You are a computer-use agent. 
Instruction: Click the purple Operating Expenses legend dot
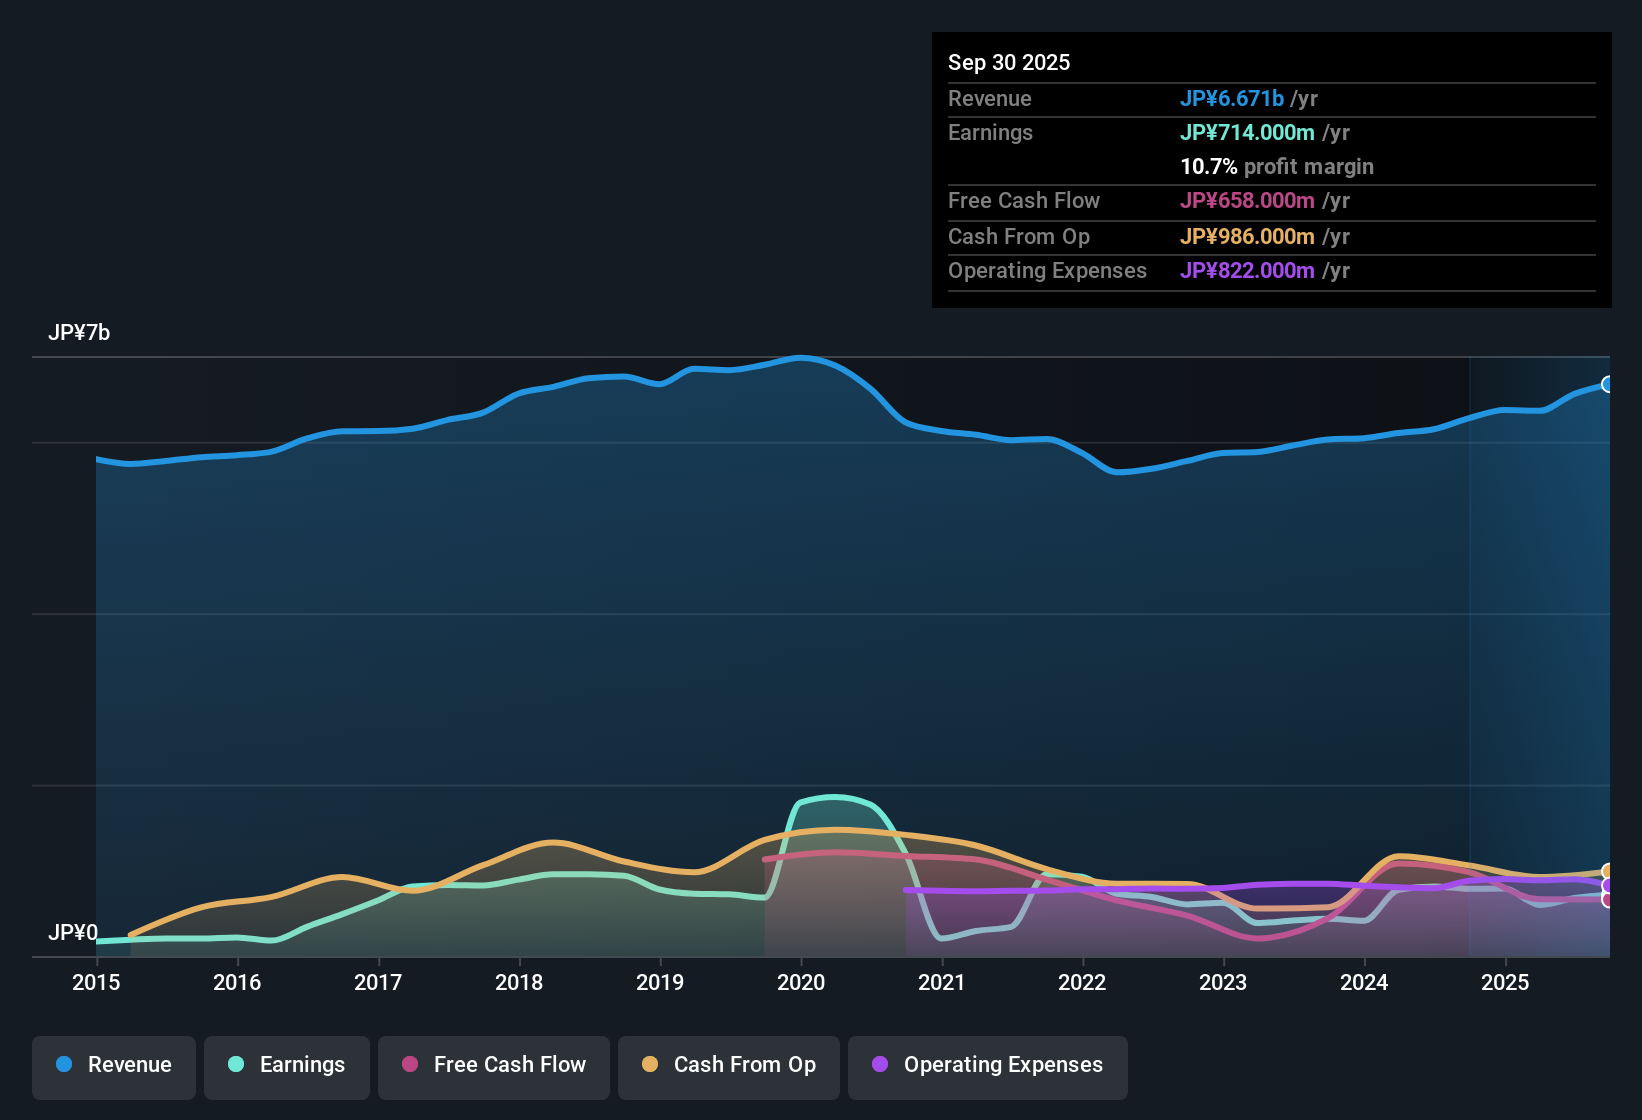pos(880,1065)
